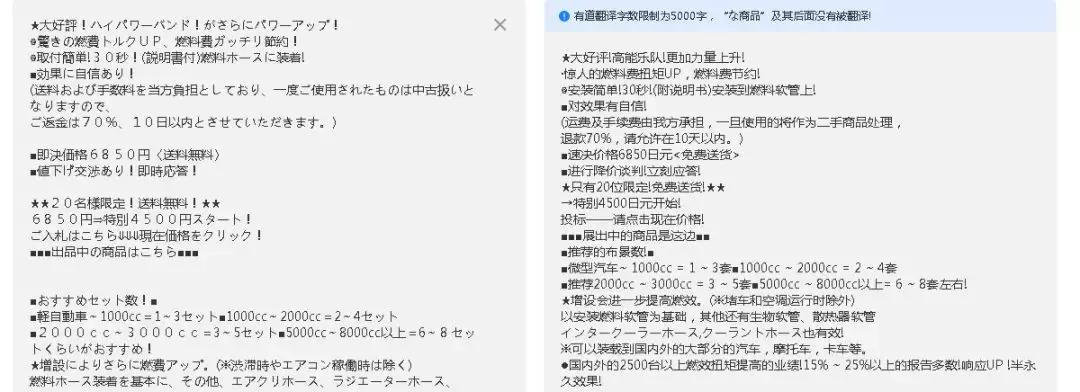Click source line '■おすすめセット数！■'

pos(94,301)
